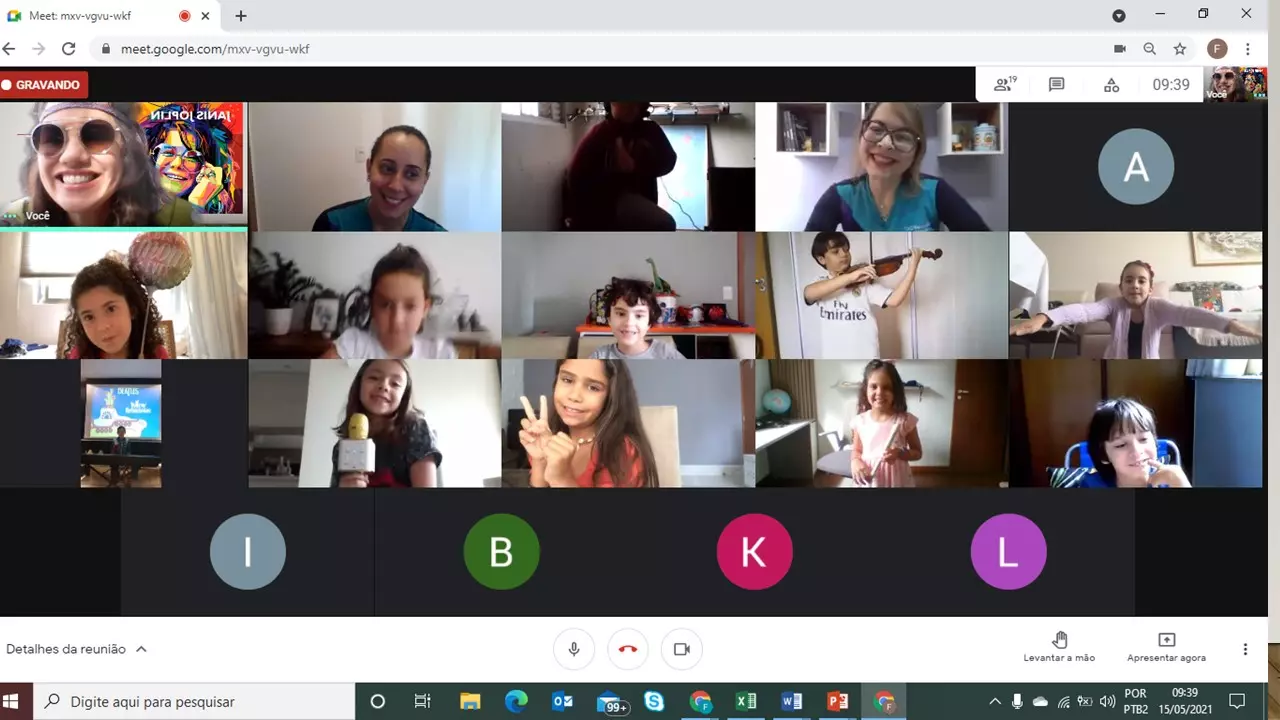
Task: Click Apresentar agora to share screen
Action: coord(1166,647)
